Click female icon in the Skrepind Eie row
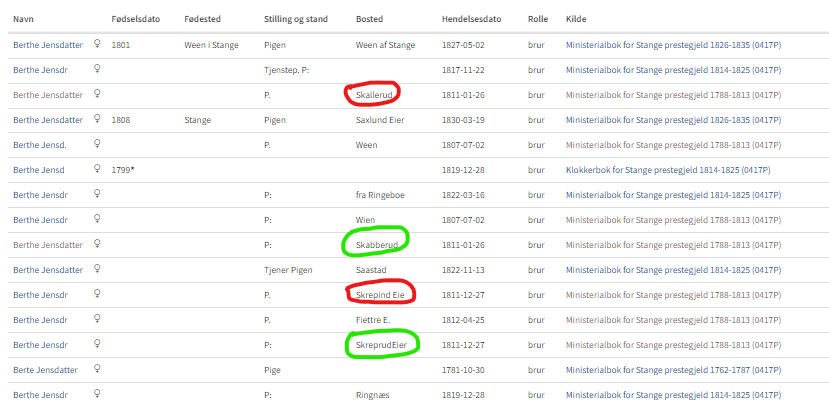Viewport: 829px width, 413px height. click(x=97, y=294)
